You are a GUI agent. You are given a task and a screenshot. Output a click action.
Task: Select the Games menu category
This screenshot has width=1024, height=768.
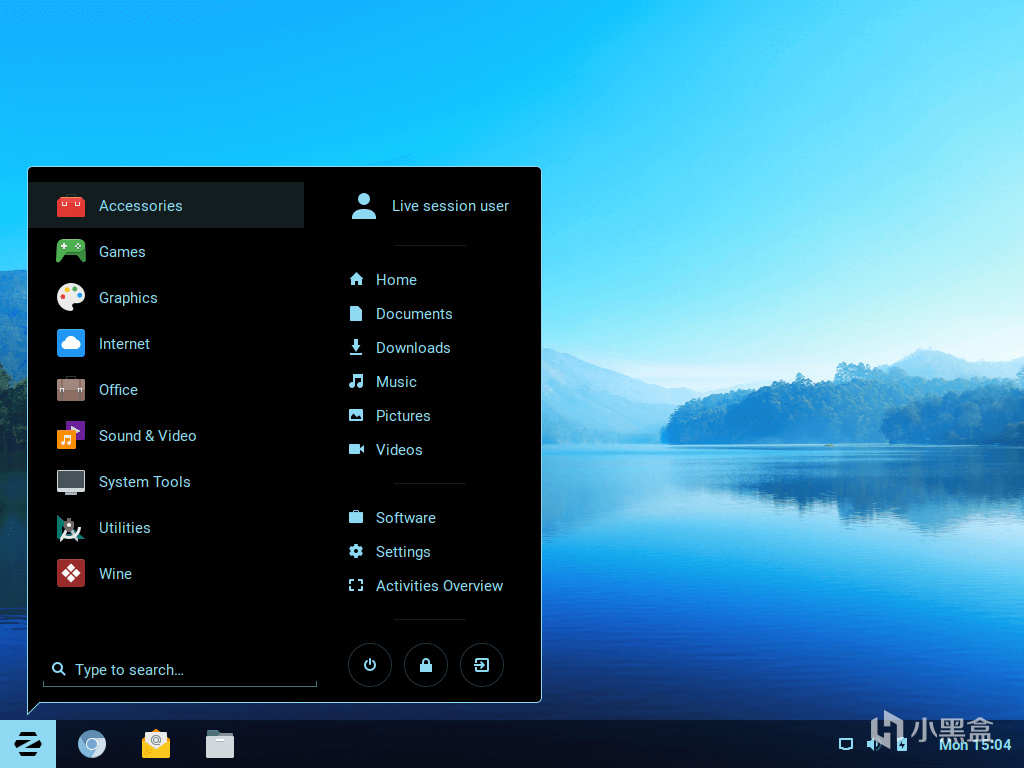tap(167, 251)
